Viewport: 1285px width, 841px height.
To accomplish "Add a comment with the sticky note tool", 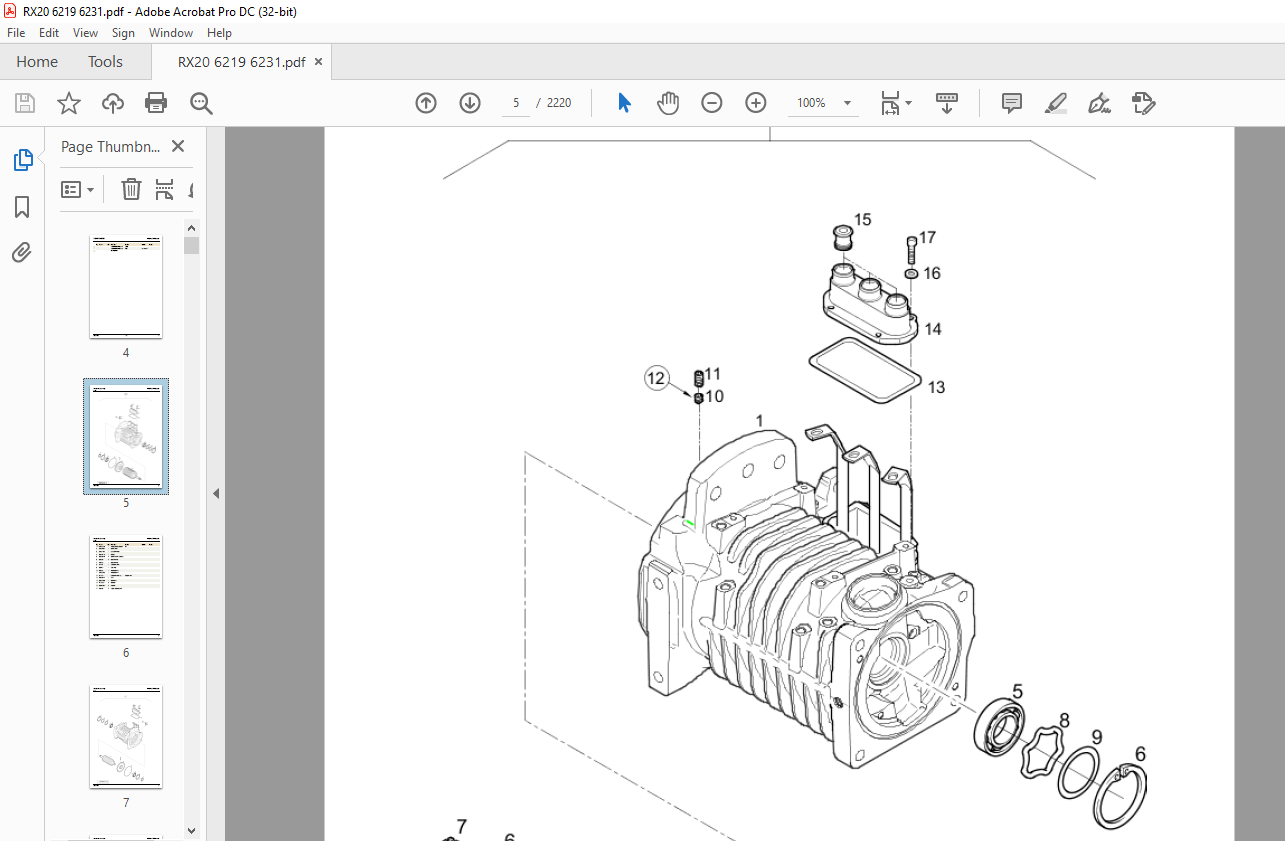I will click(x=1012, y=103).
